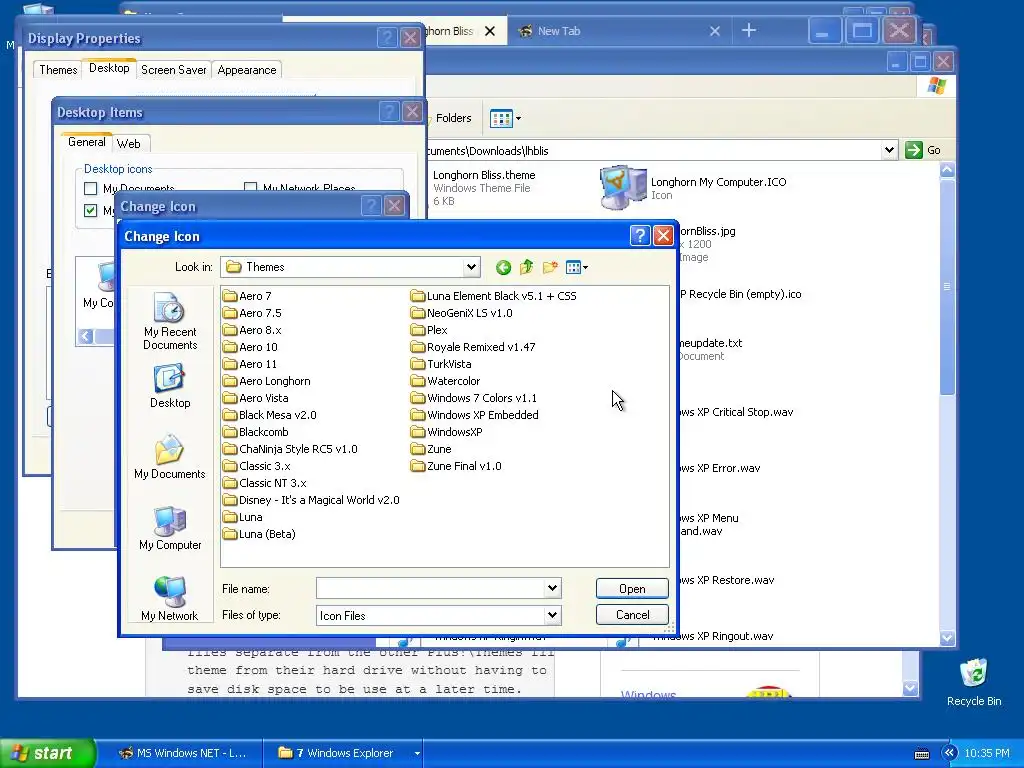The width and height of the screenshot is (1024, 768).
Task: Select the Classic NT 3.x folder
Action: 264,483
